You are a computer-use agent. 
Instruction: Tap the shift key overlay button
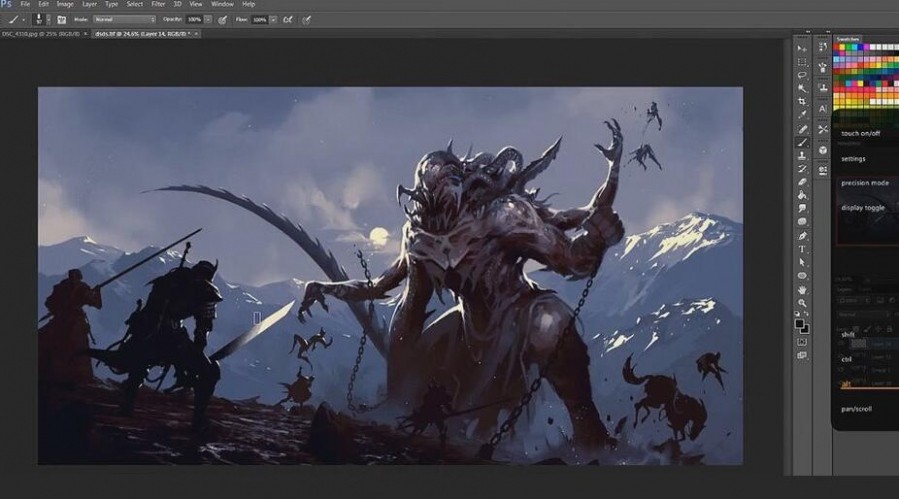tap(848, 334)
